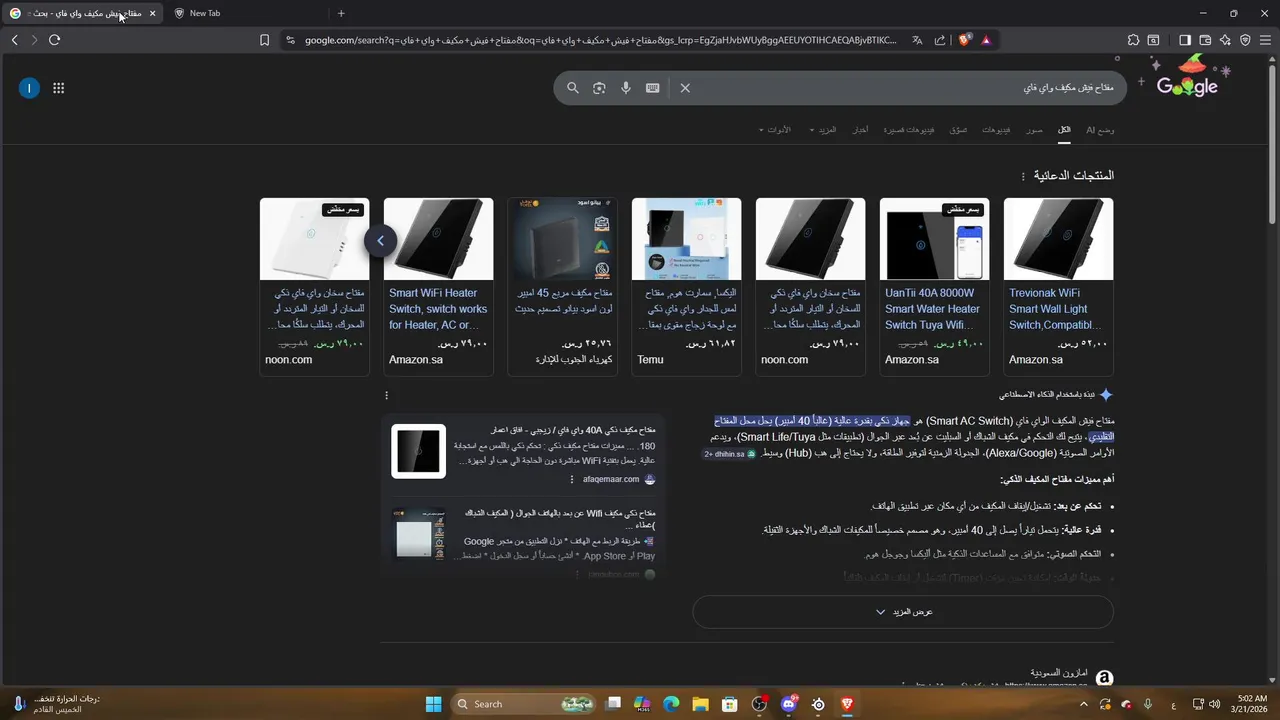The height and width of the screenshot is (720, 1280).
Task: Open the browser main hamburger menu
Action: [x=1265, y=40]
